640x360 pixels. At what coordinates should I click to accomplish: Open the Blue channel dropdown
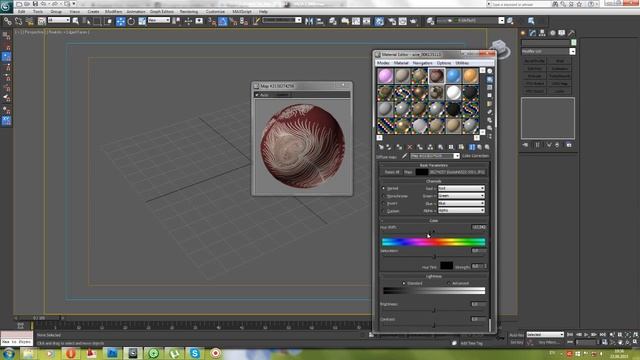coord(461,203)
